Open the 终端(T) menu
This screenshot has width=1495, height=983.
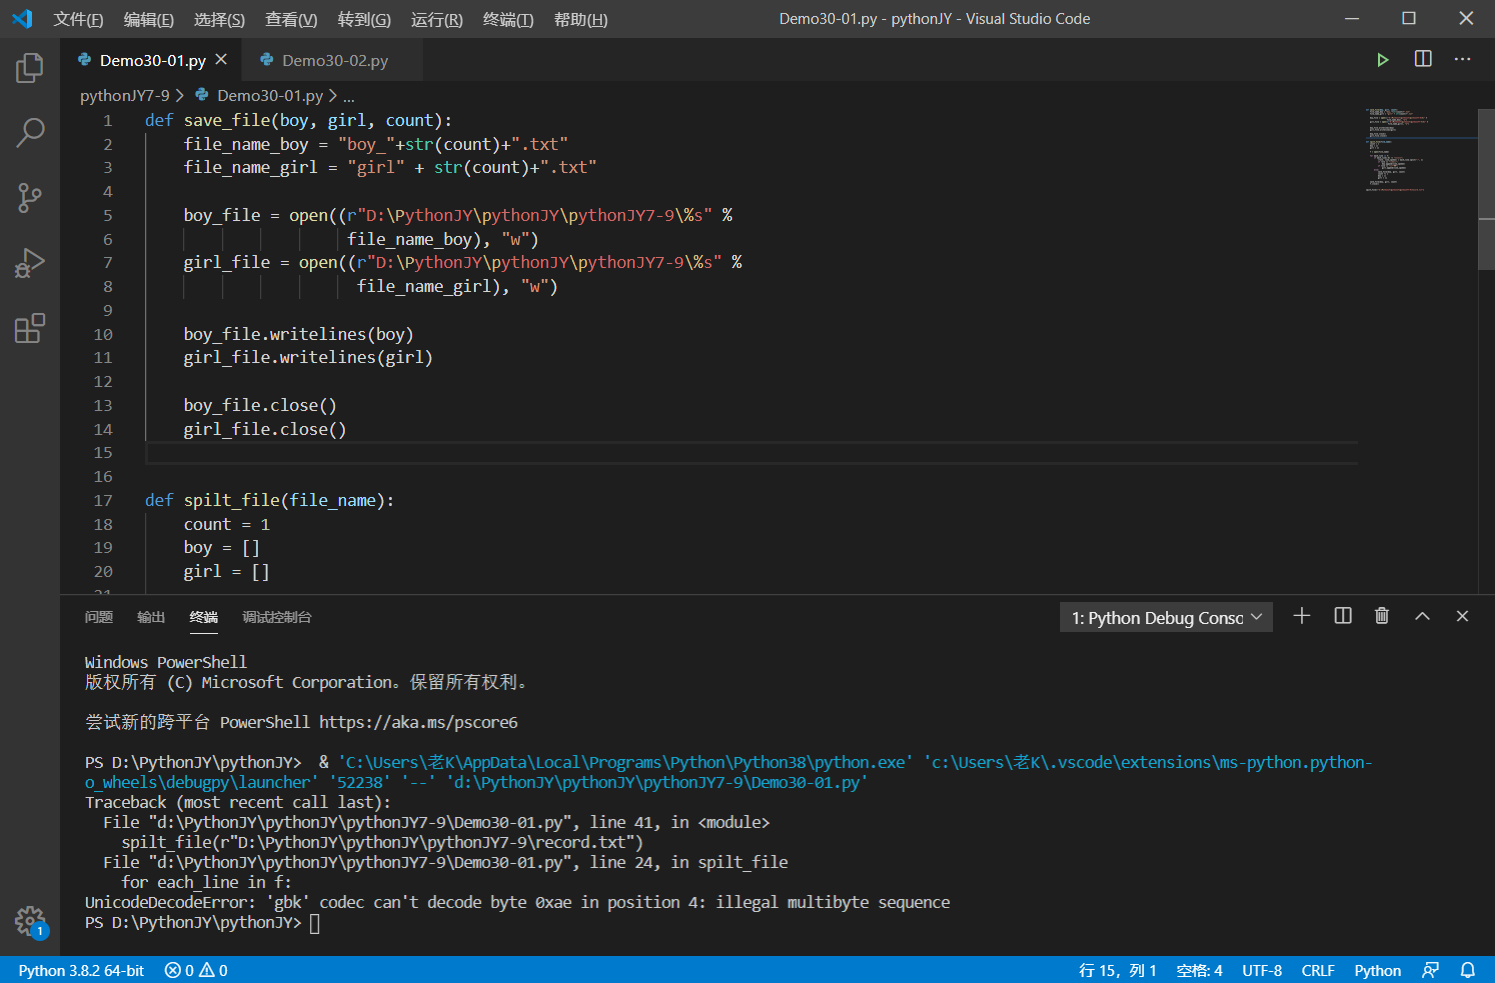[508, 20]
